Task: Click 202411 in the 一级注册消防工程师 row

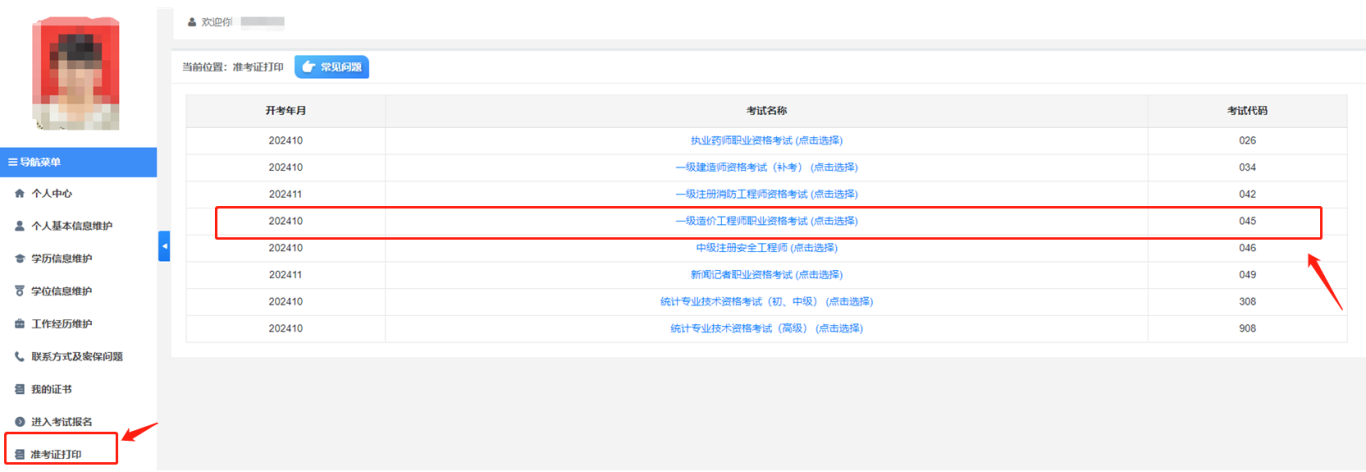Action: coord(285,194)
